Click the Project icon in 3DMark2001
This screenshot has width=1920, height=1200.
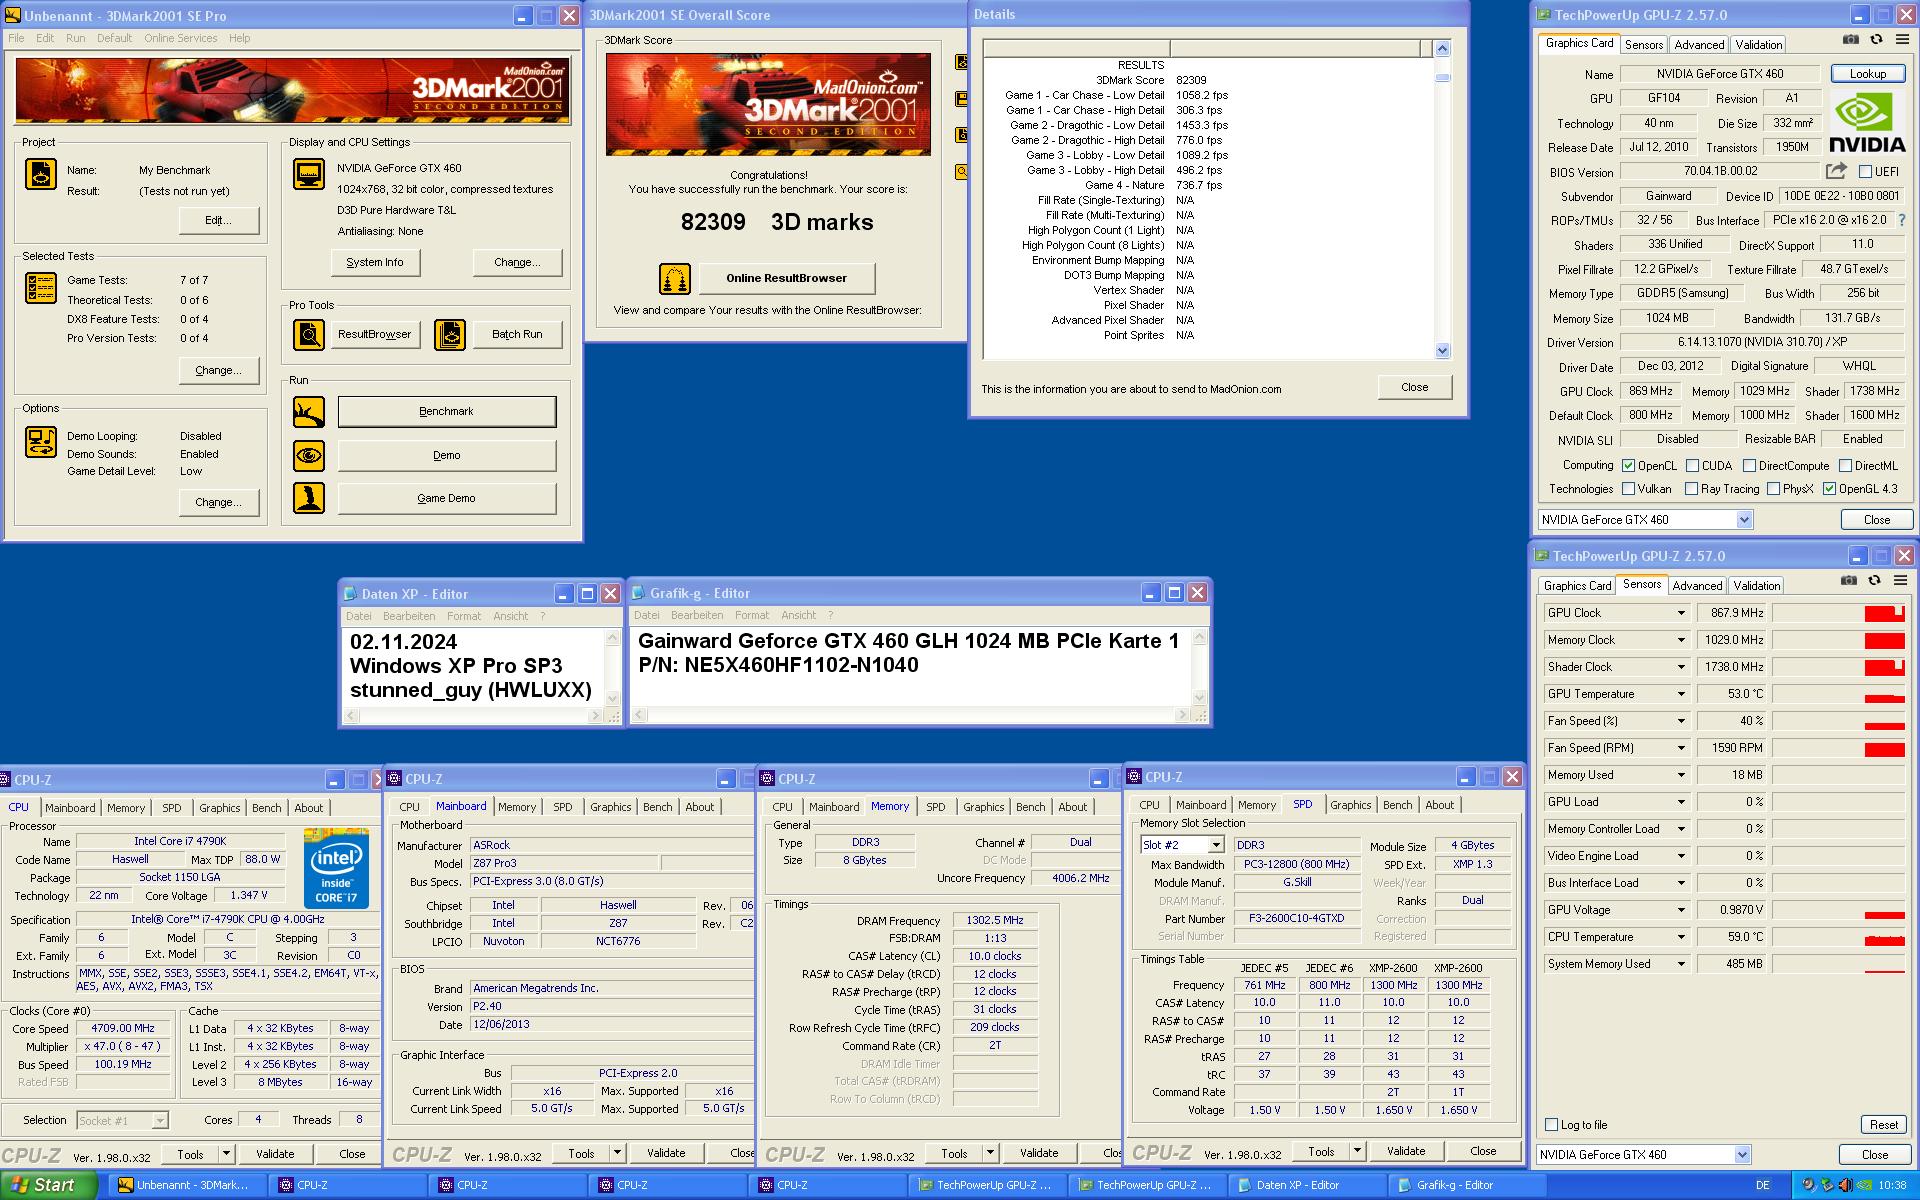[40, 174]
